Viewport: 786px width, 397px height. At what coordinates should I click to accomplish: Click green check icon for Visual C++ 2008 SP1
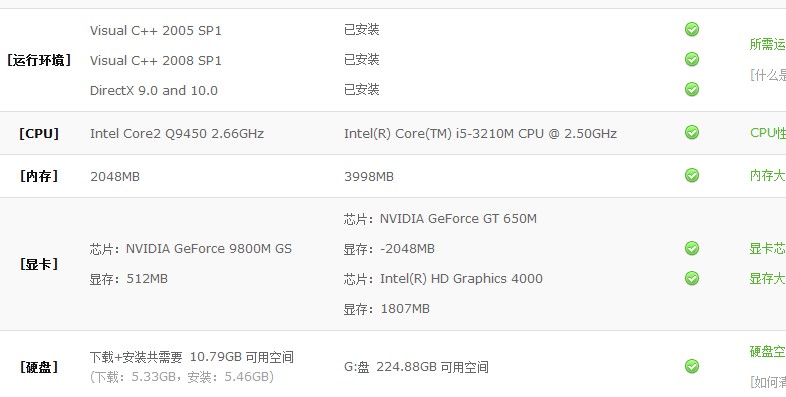click(x=692, y=59)
